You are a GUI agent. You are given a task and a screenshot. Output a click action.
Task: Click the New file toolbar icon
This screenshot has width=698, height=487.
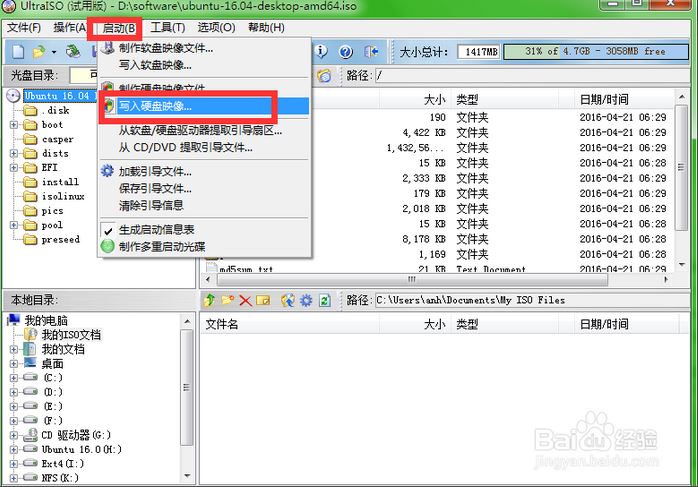tap(18, 52)
